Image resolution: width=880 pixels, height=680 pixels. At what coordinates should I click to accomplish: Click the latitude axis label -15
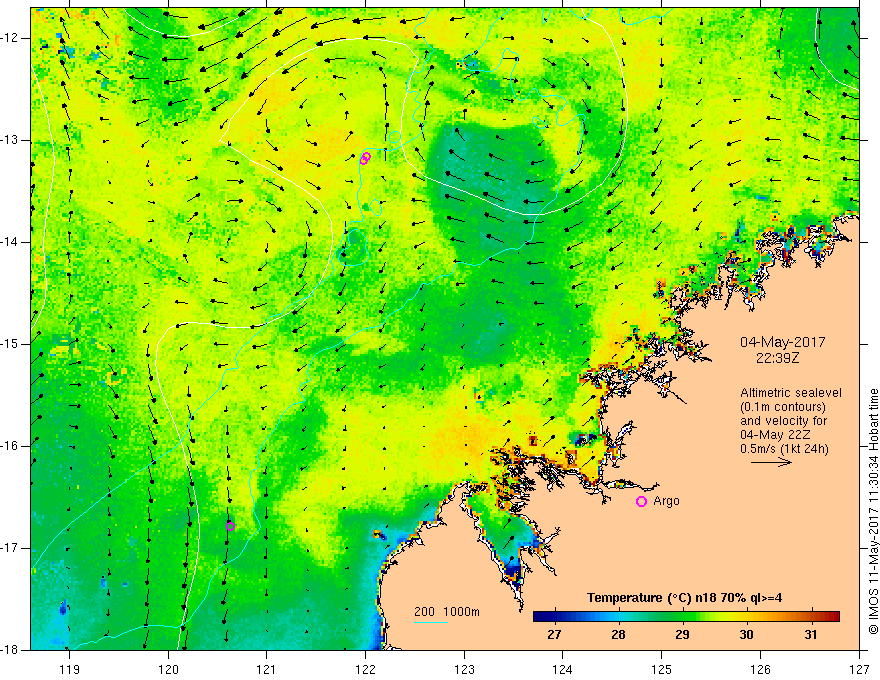[x=10, y=344]
